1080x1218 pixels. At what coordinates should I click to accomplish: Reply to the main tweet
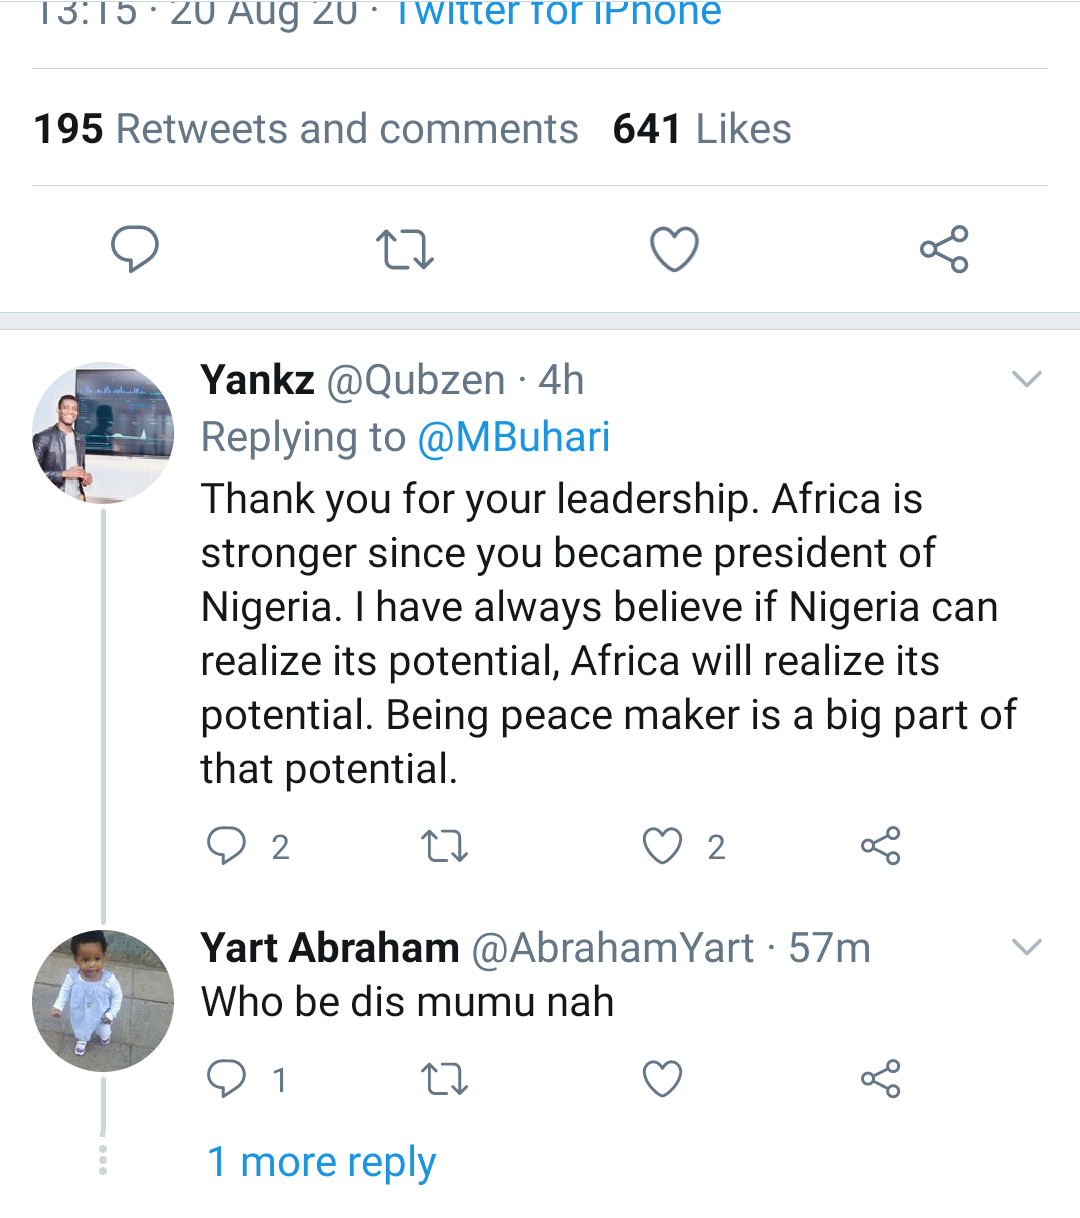click(135, 248)
